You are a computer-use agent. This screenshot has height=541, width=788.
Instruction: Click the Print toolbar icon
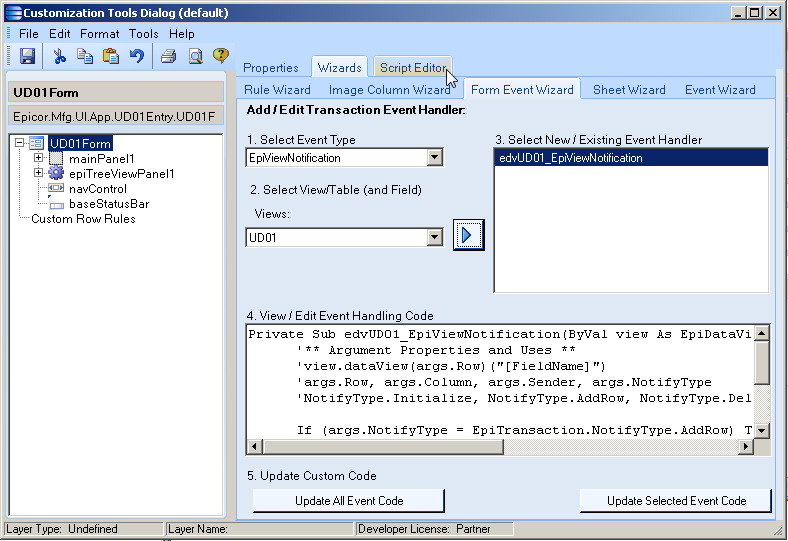click(x=169, y=56)
